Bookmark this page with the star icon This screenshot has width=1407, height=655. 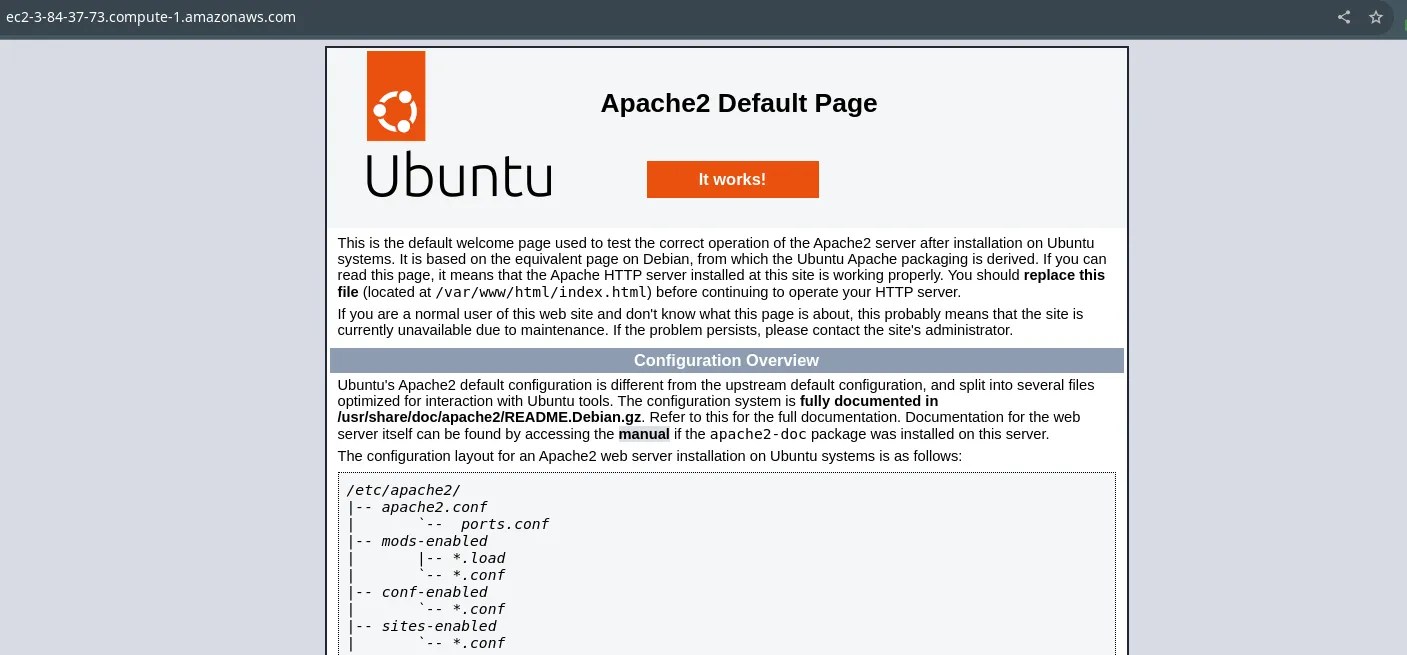coord(1376,17)
